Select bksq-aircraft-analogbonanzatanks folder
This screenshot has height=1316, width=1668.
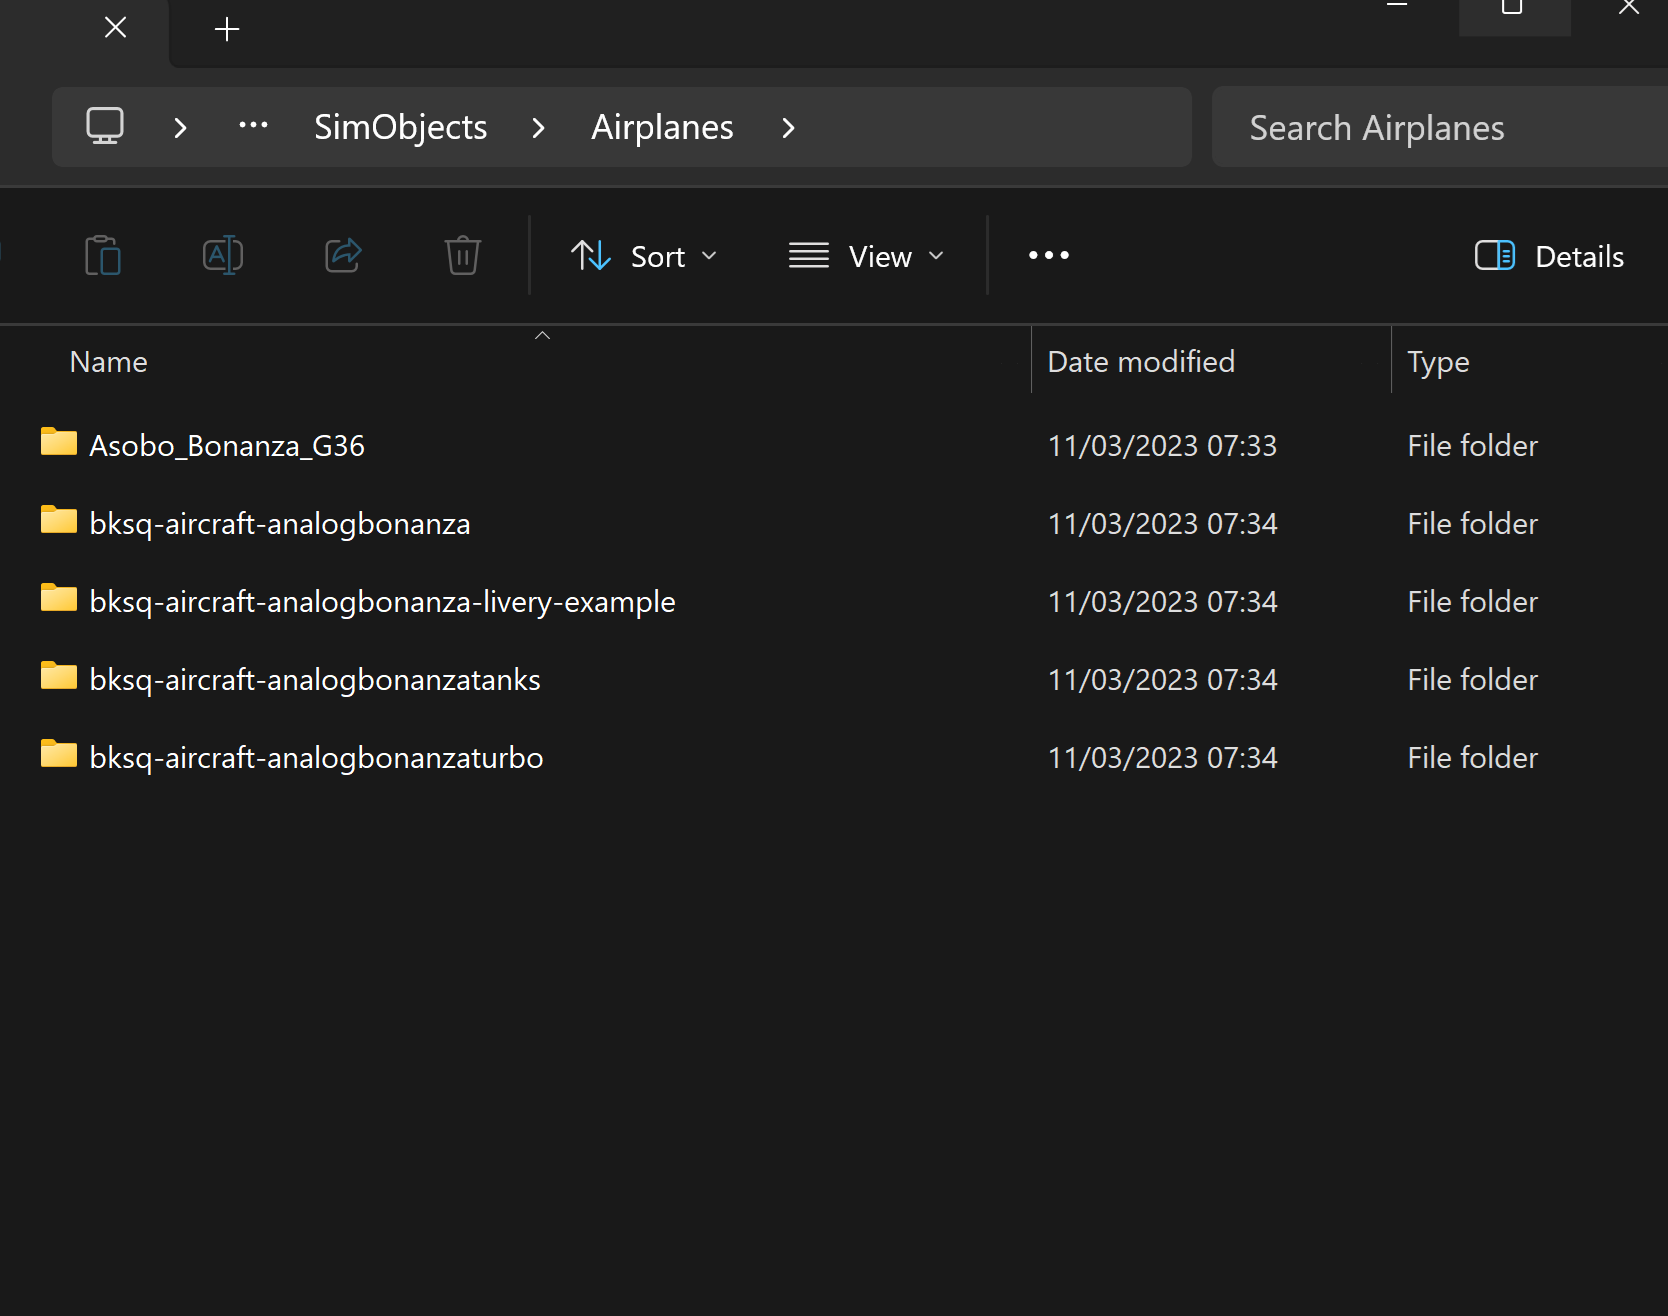pyautogui.click(x=315, y=679)
